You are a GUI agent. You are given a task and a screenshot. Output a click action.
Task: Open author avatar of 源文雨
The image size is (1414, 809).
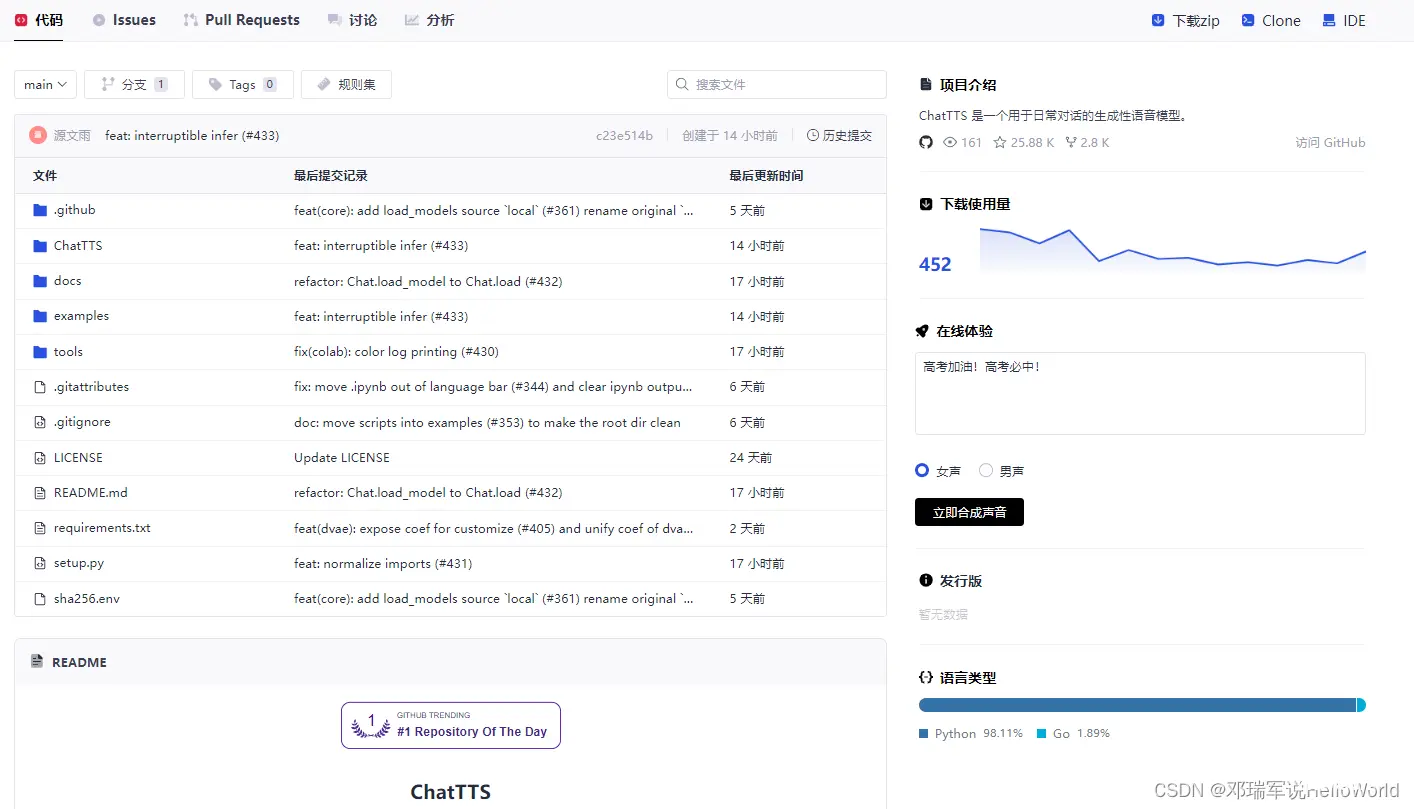(38, 135)
